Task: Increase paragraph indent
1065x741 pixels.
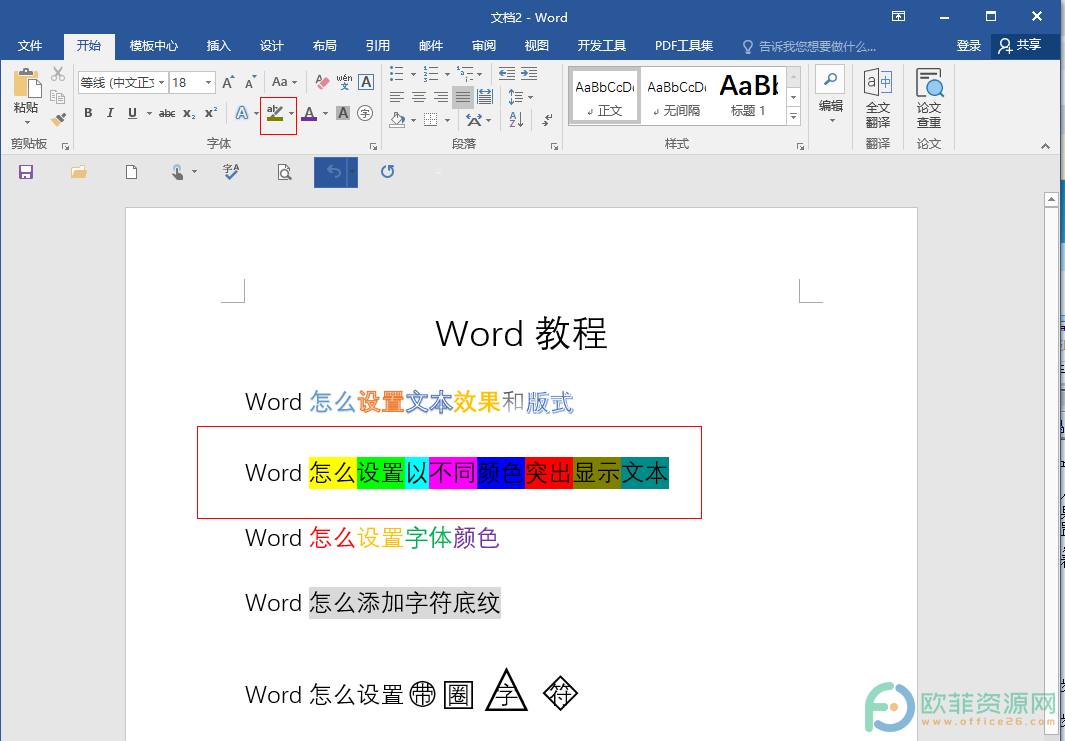Action: coord(528,73)
